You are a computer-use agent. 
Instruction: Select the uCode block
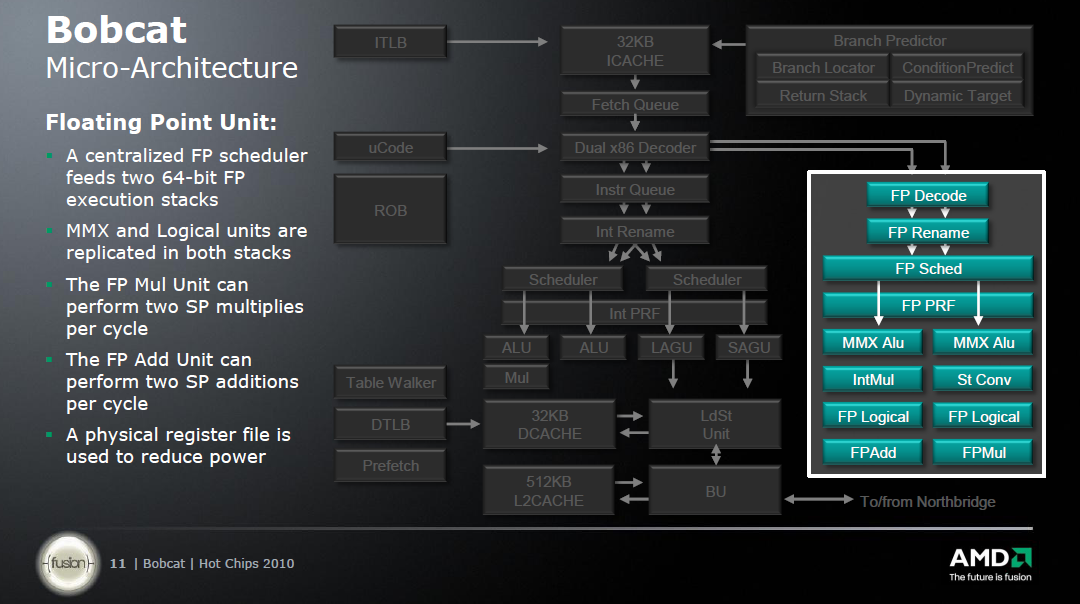point(390,148)
